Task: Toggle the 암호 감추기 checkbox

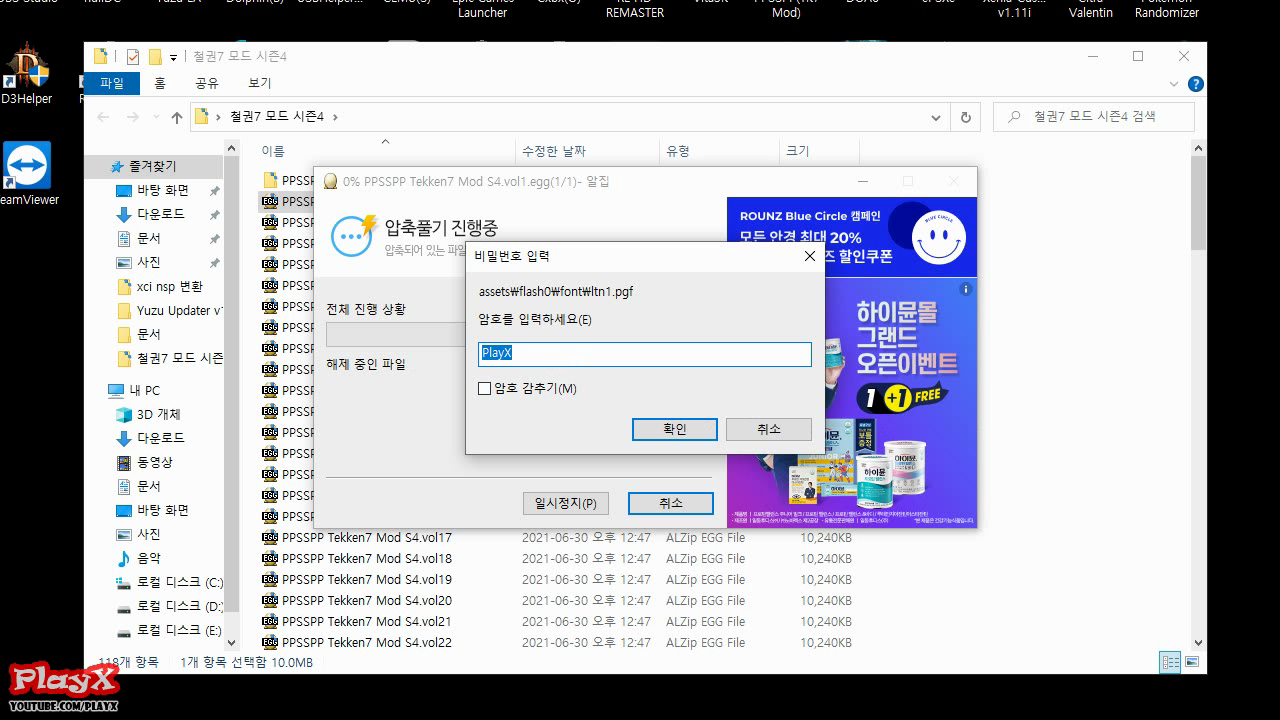Action: tap(485, 388)
